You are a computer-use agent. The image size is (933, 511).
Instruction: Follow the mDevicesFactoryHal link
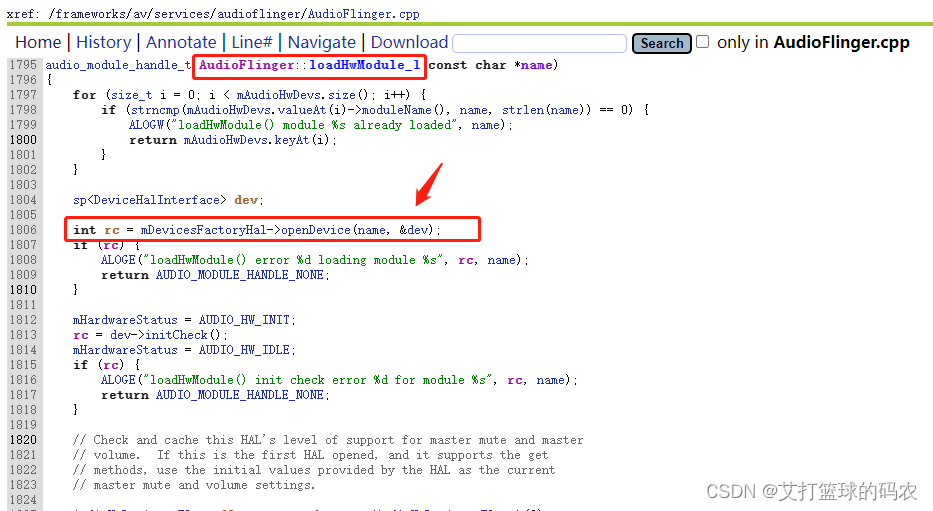203,230
